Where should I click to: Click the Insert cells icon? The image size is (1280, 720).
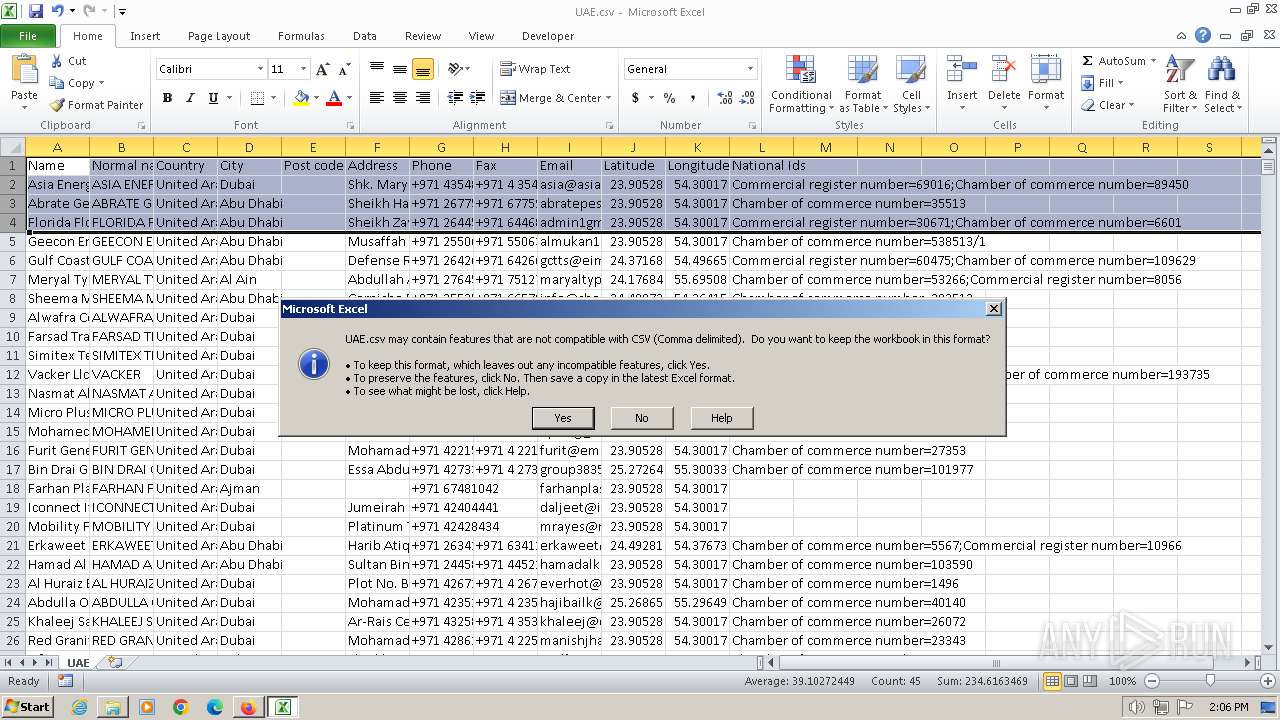[962, 70]
